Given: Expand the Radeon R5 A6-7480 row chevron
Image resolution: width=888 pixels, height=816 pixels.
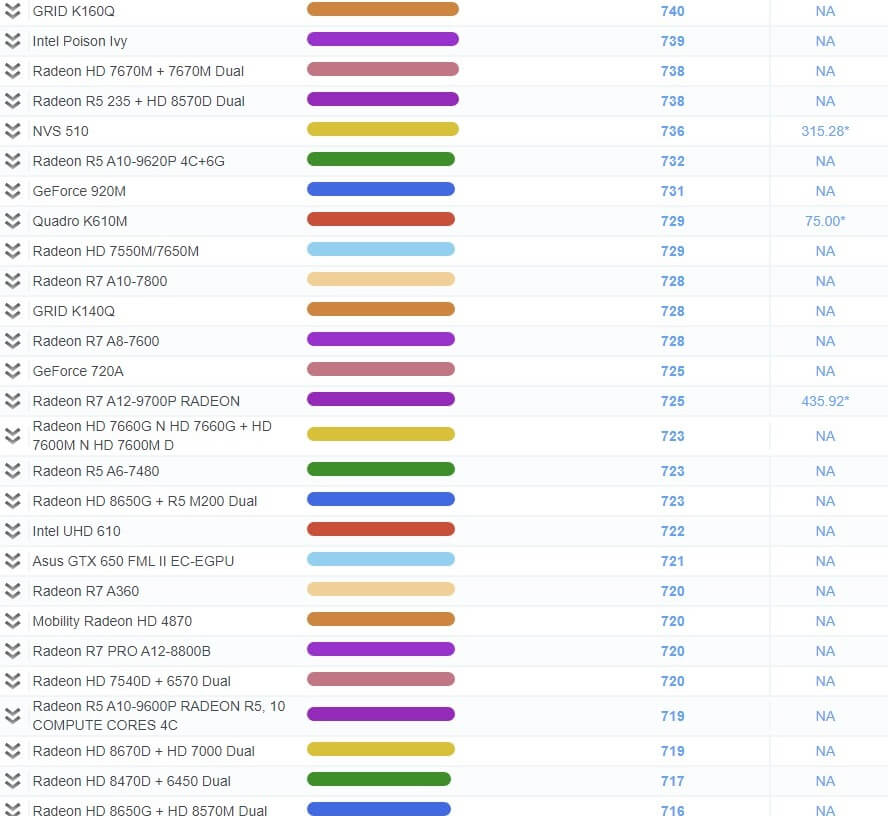Looking at the screenshot, I should 12,471.
